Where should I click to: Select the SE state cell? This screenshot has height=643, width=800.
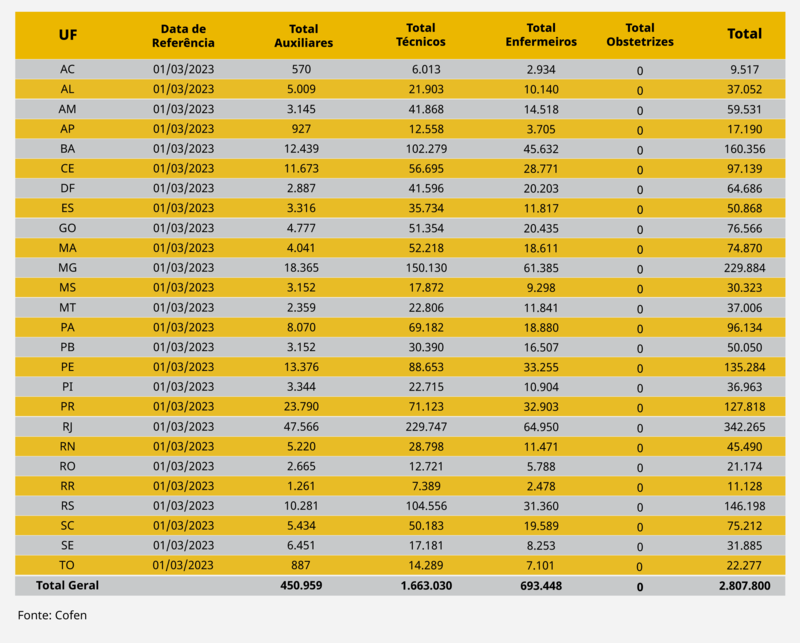click(67, 546)
